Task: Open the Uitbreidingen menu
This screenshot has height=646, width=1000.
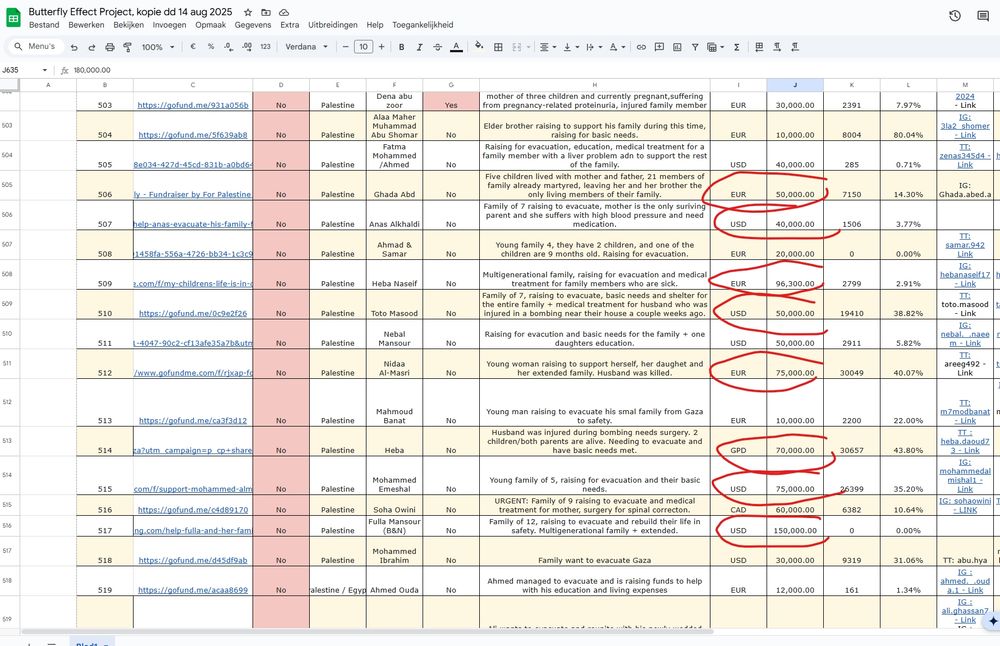Action: (332, 25)
